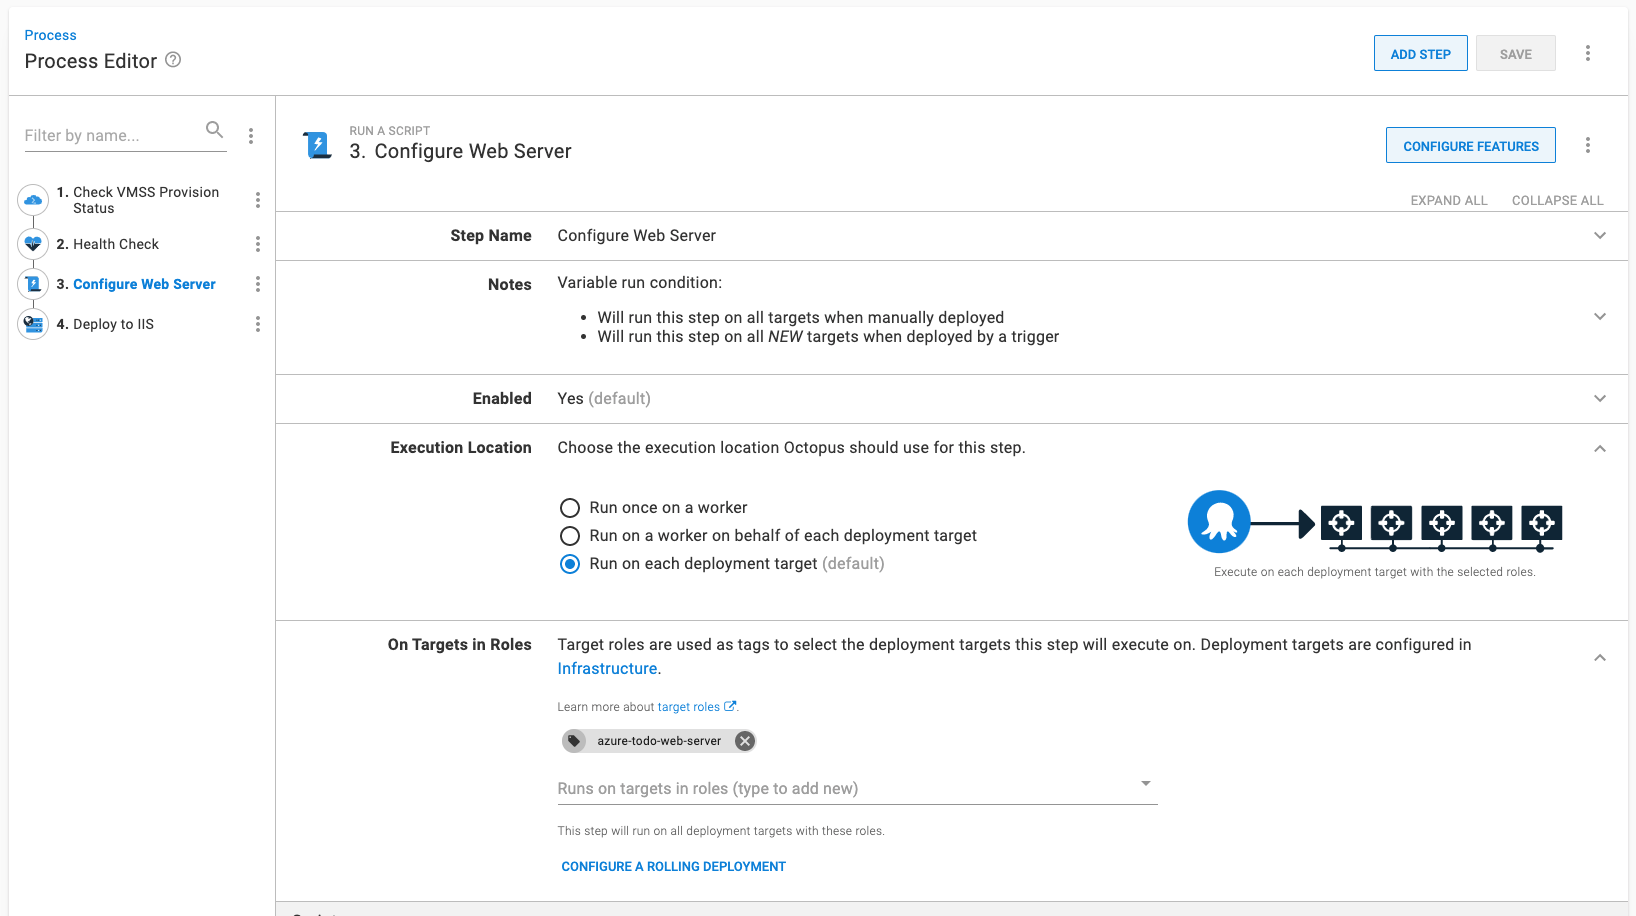Open the Runs on targets in roles dropdown

click(x=1145, y=784)
